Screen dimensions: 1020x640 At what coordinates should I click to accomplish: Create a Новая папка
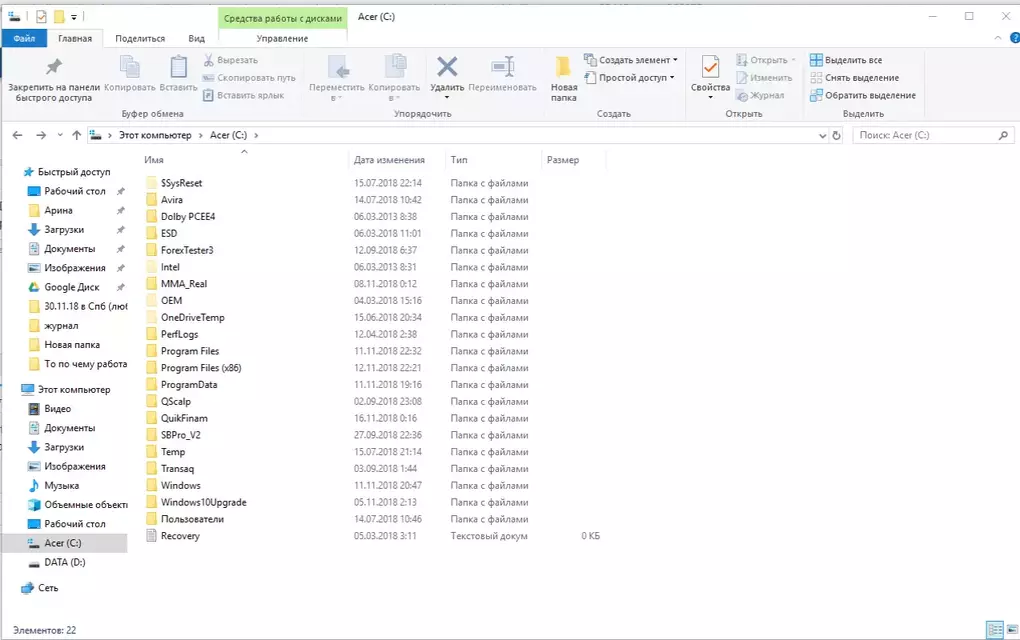point(563,78)
